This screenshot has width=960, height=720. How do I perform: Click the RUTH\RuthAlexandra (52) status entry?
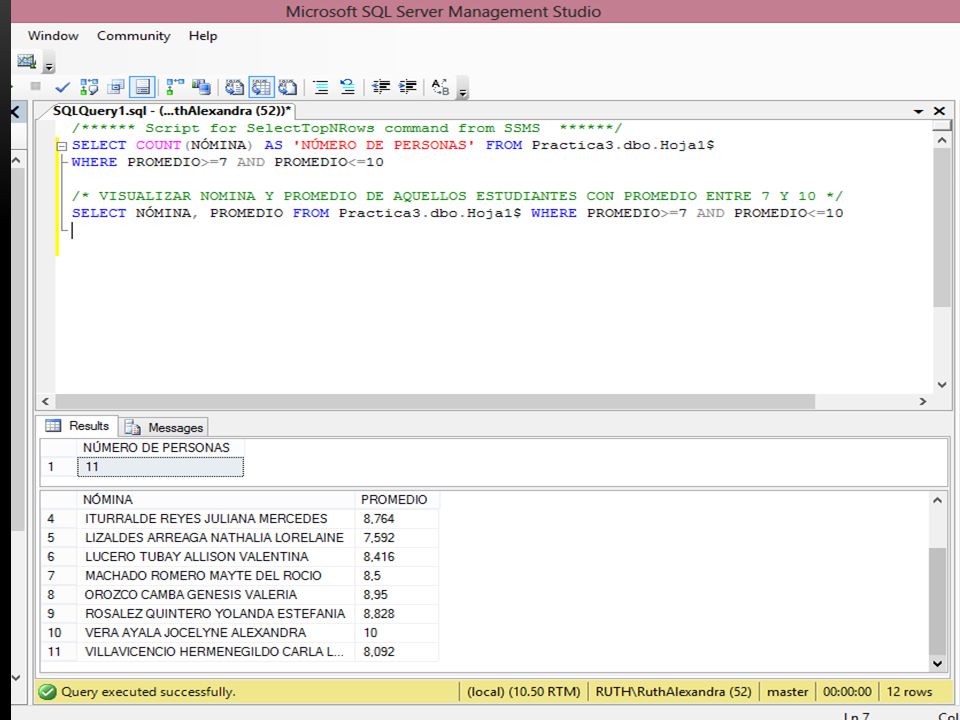[673, 692]
